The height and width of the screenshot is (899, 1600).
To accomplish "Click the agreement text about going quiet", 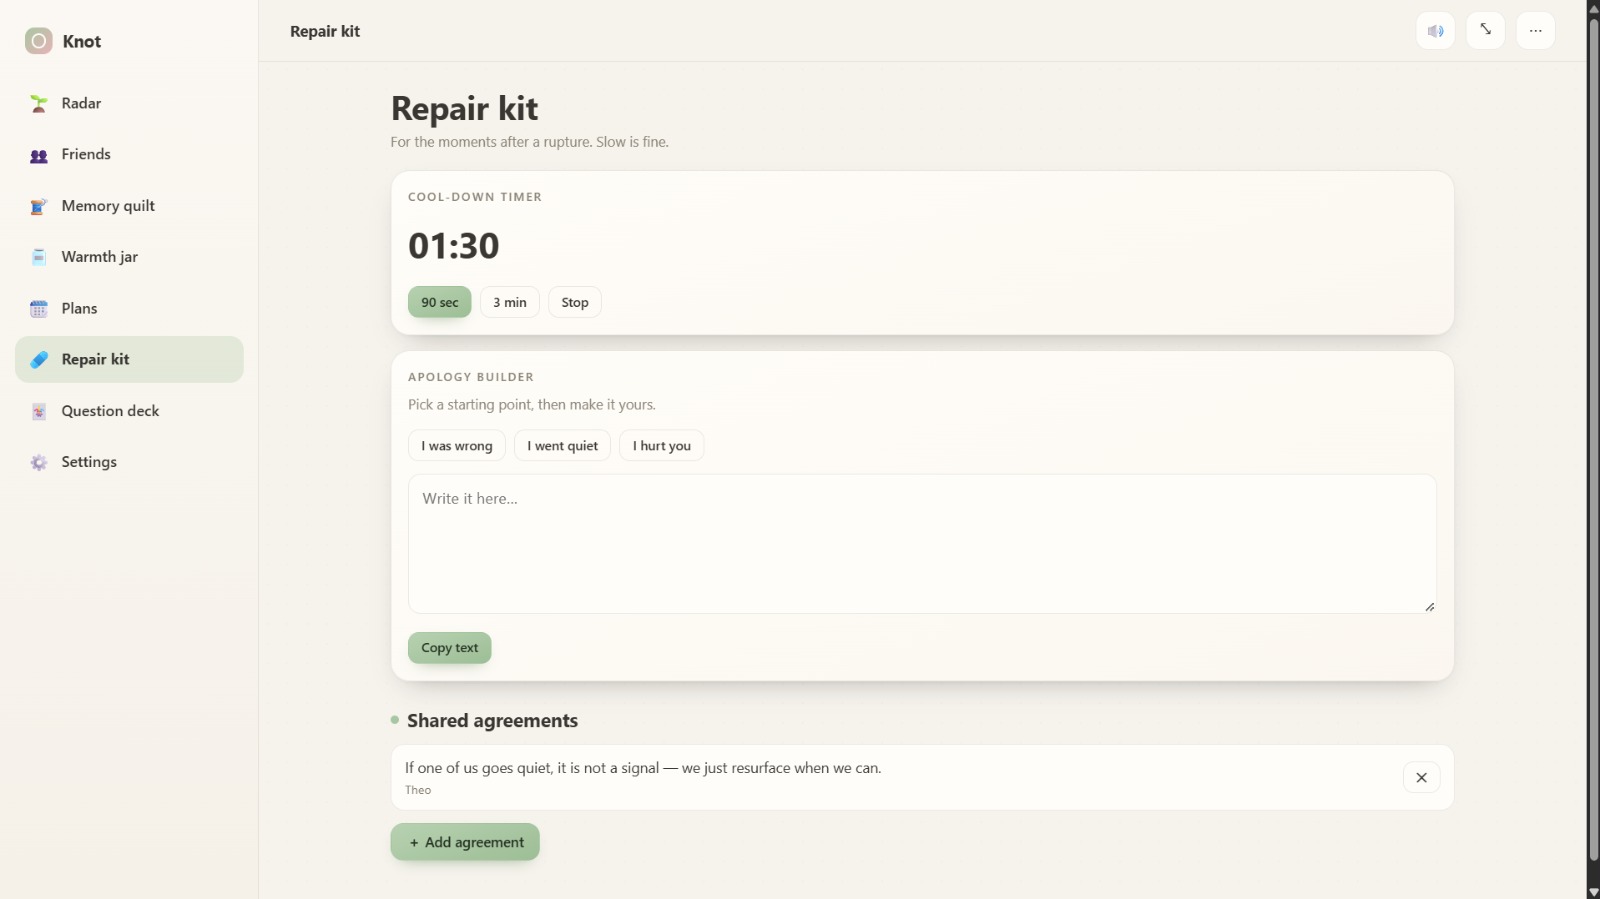I will point(643,768).
